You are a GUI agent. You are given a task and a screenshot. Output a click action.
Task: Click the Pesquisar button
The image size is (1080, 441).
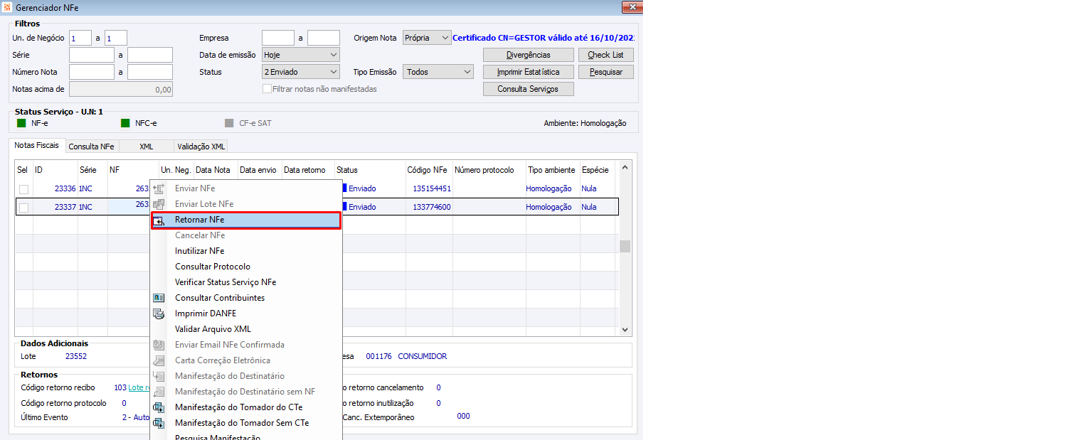tap(606, 72)
